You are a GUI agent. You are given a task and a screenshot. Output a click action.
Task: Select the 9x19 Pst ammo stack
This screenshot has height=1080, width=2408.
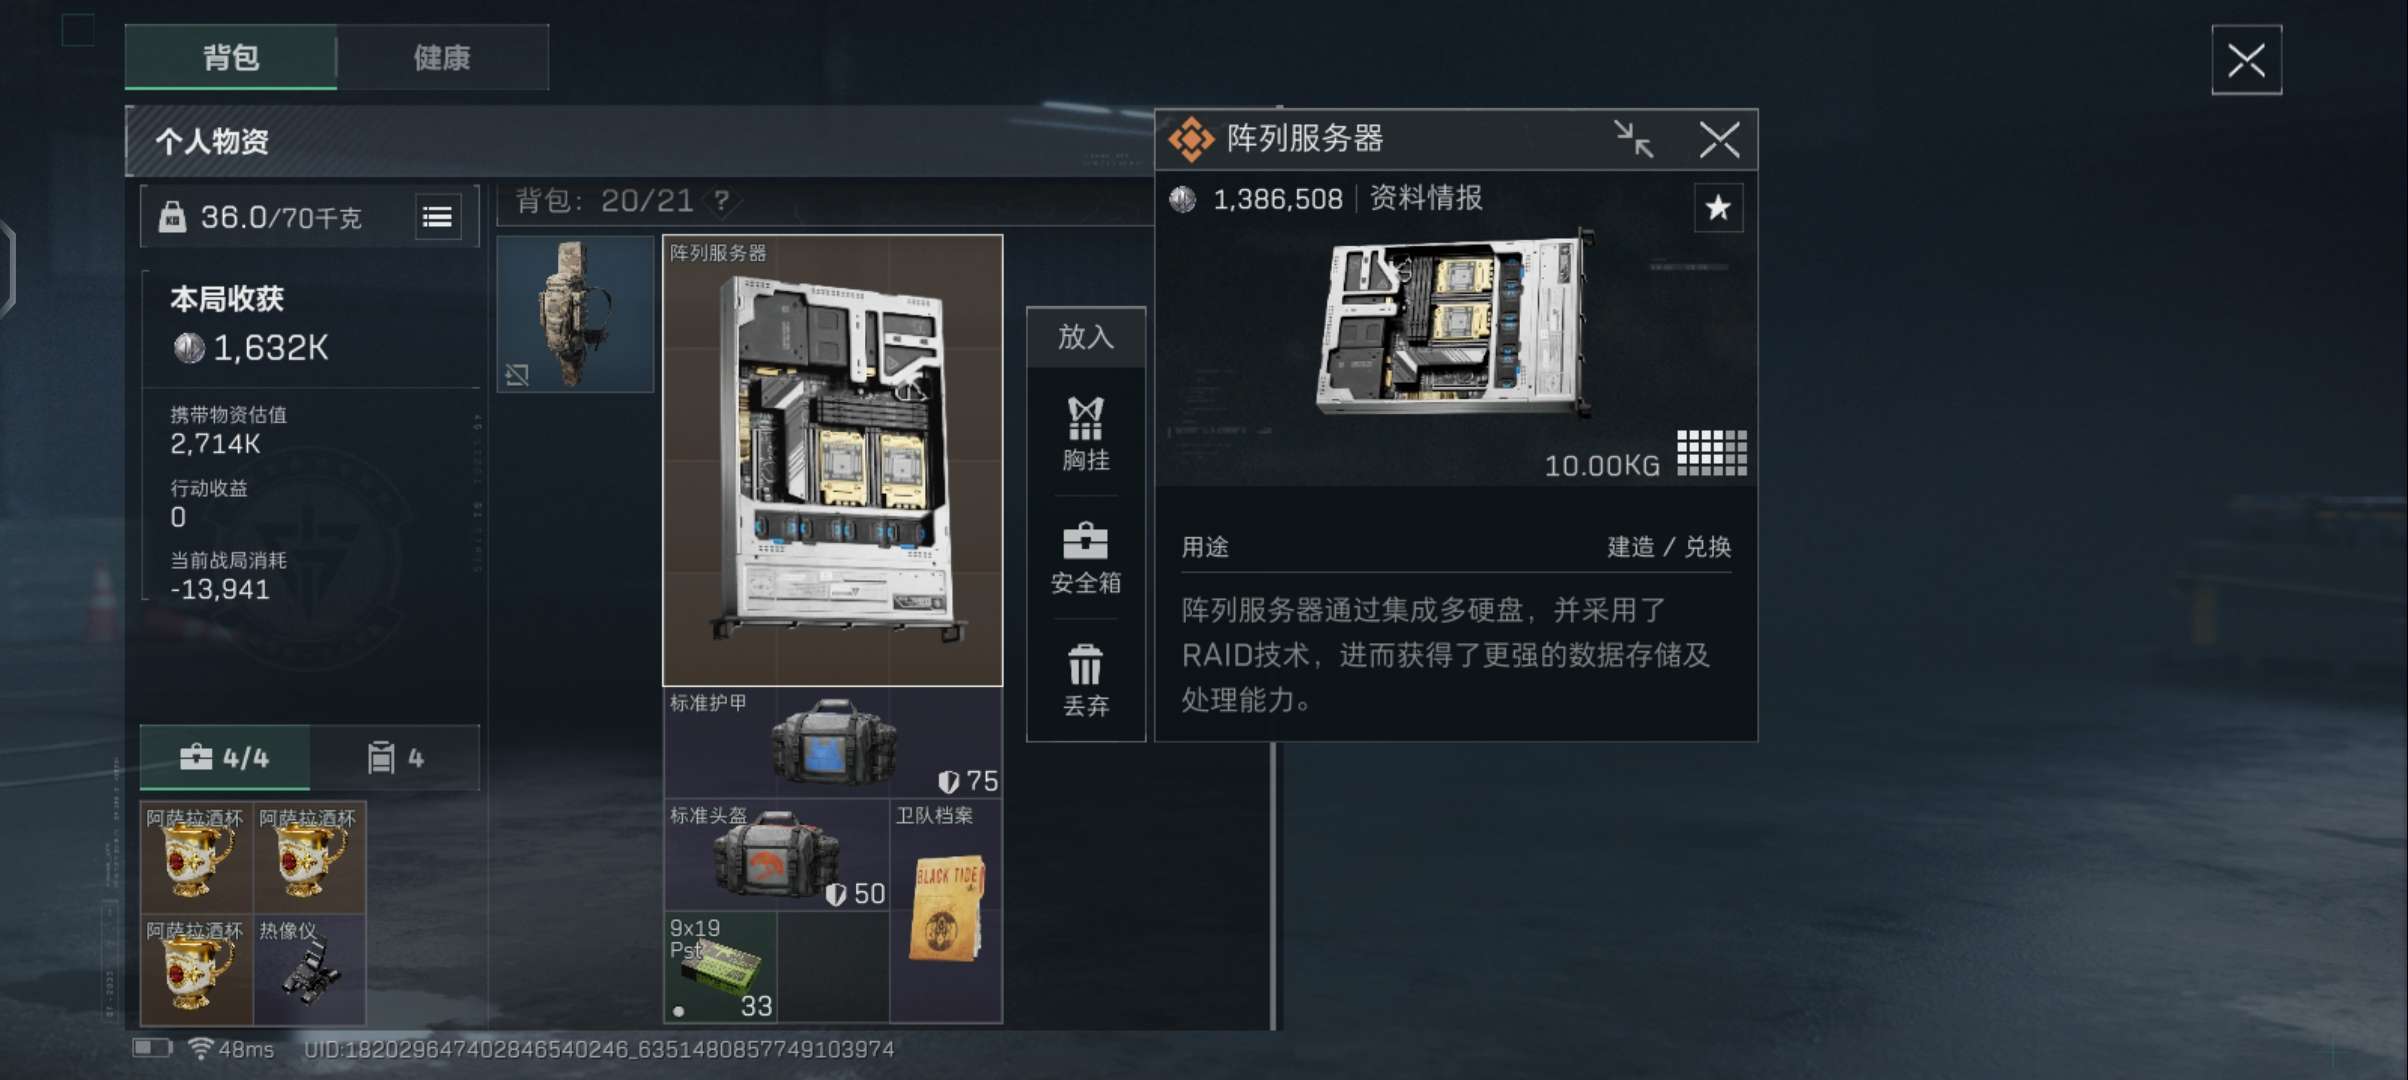coord(721,967)
